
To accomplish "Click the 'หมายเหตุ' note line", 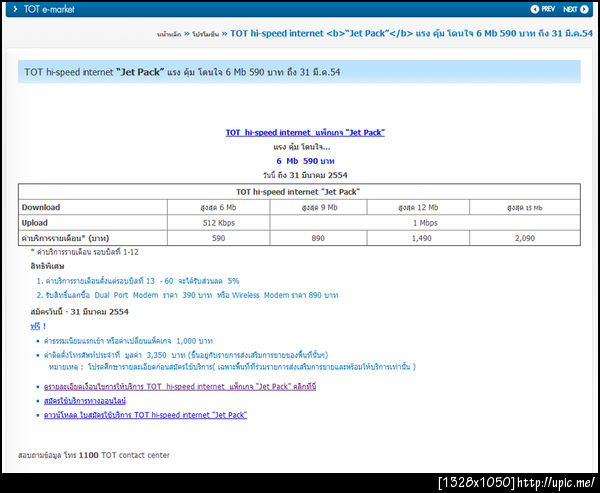I will (233, 367).
